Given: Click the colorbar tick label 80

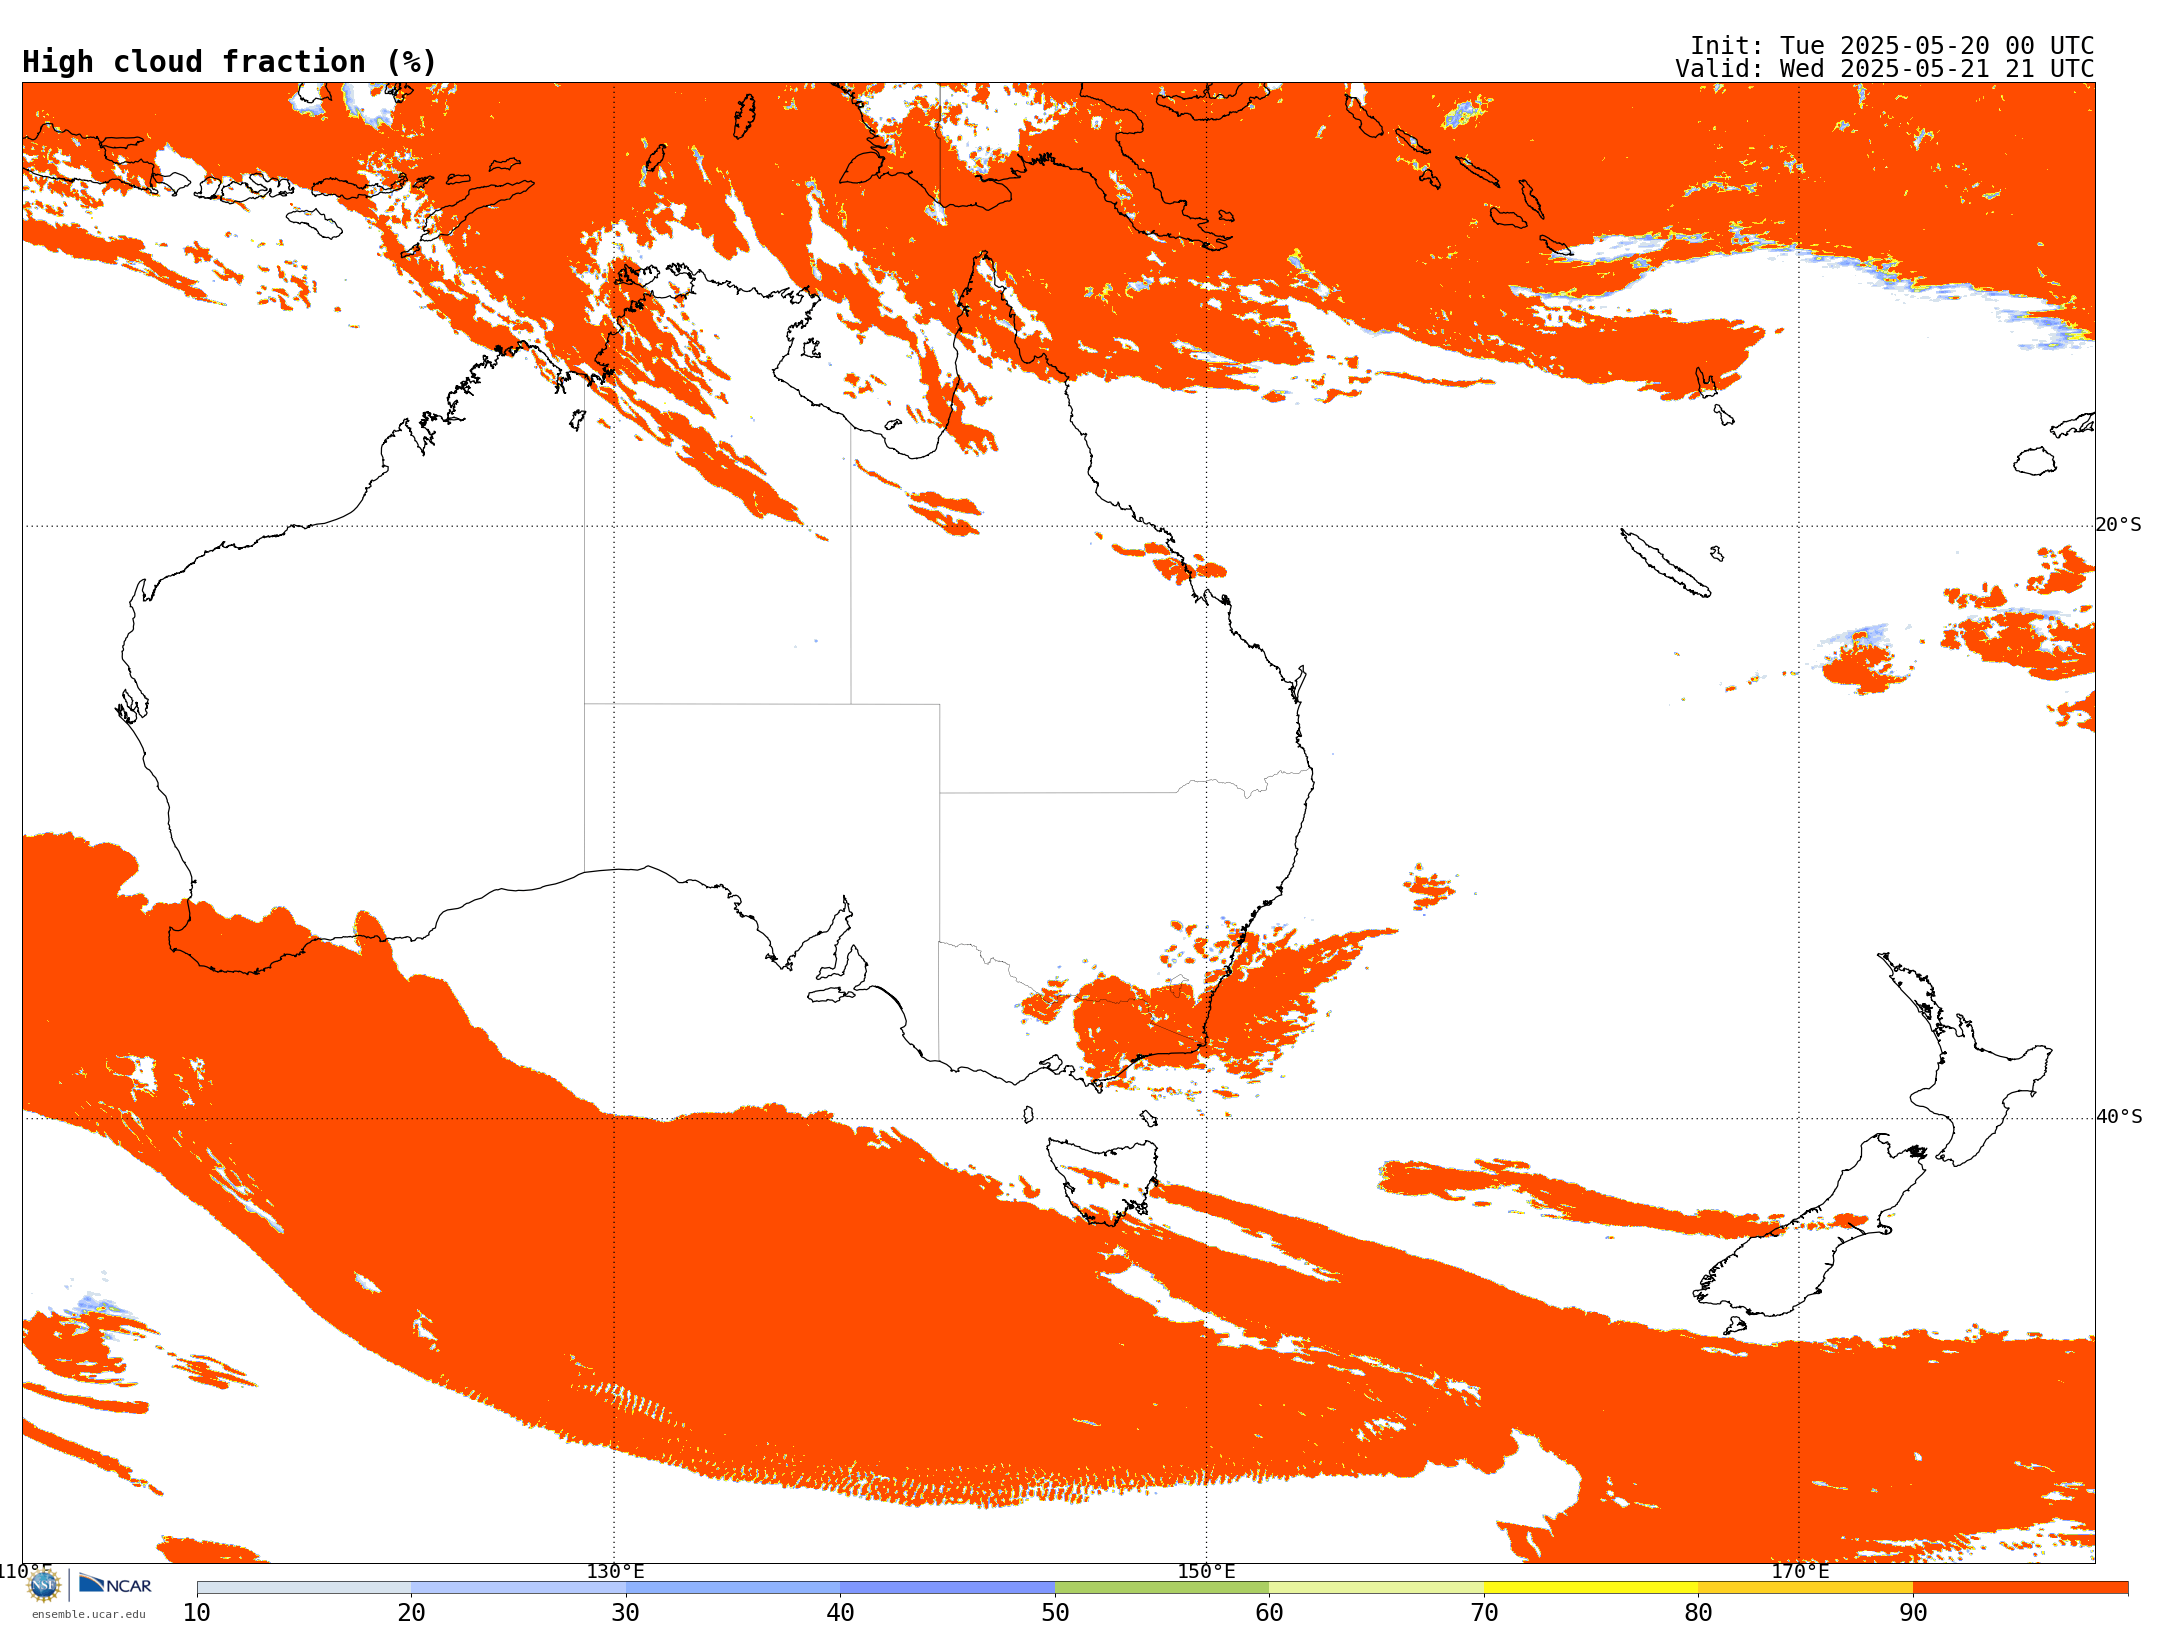Looking at the screenshot, I should click(x=1698, y=1612).
